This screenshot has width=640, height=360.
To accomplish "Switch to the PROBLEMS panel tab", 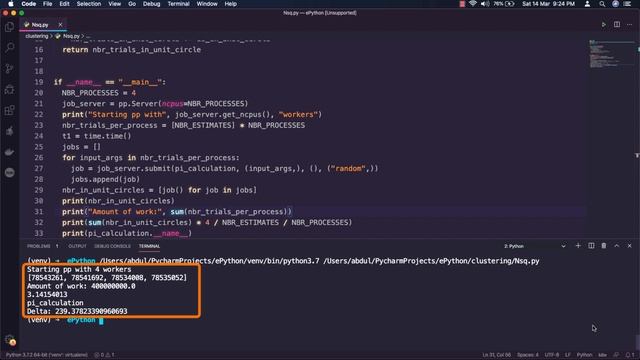I will click(x=39, y=246).
